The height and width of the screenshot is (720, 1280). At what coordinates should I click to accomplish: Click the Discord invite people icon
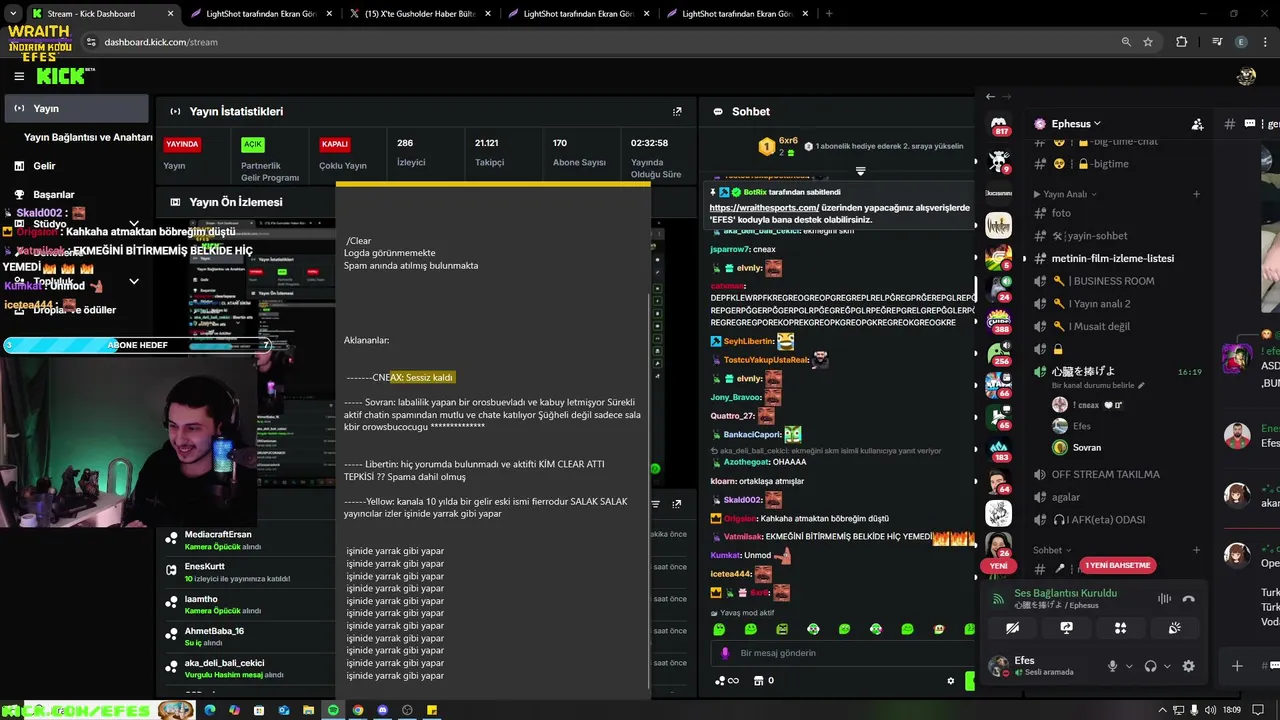(x=1197, y=124)
